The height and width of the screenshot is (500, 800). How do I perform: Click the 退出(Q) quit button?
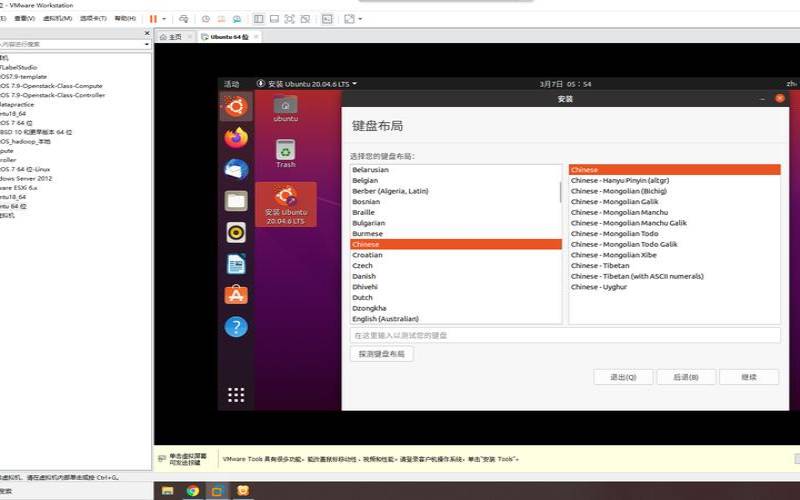623,377
